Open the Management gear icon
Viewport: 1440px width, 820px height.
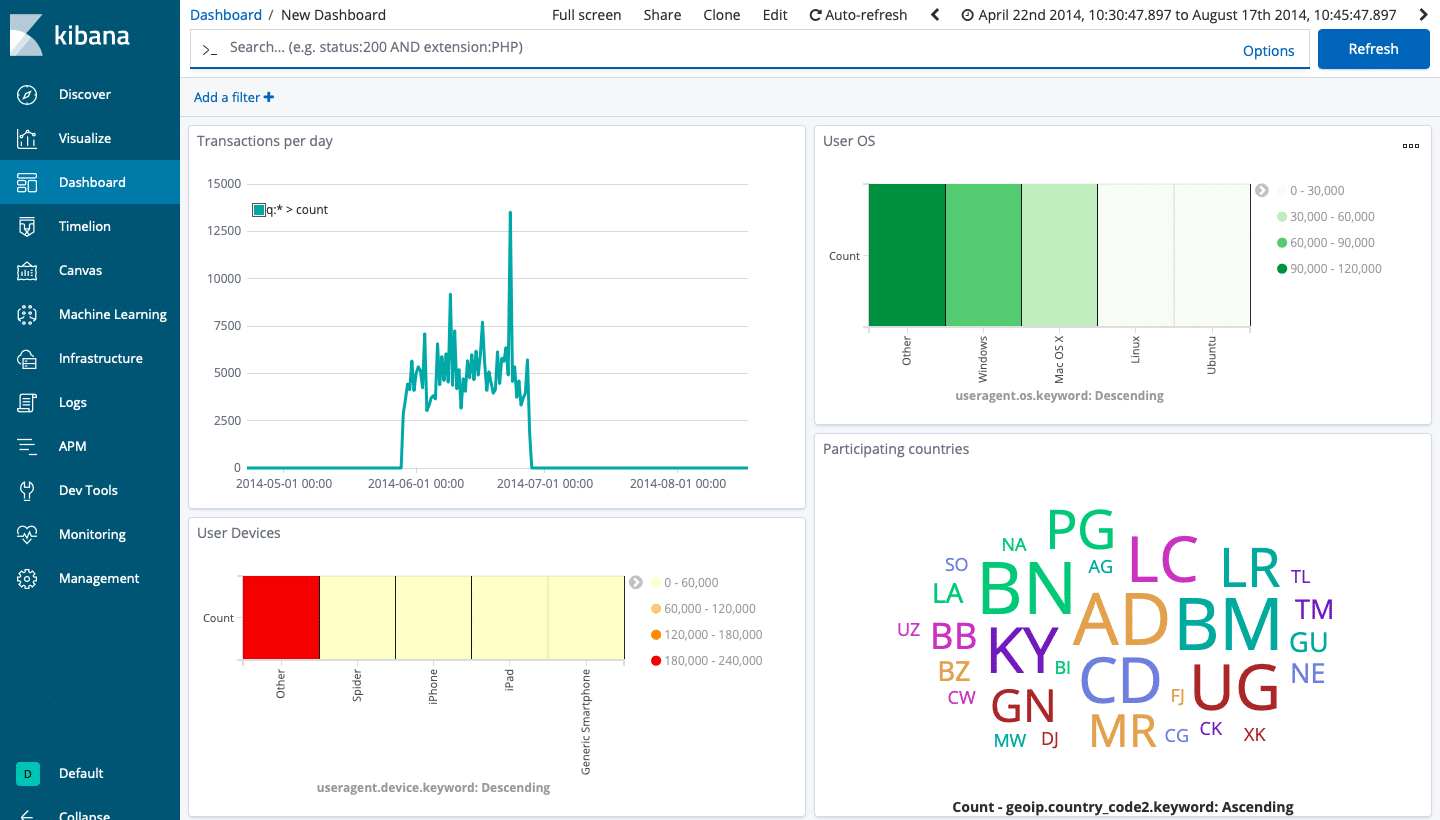(27, 578)
